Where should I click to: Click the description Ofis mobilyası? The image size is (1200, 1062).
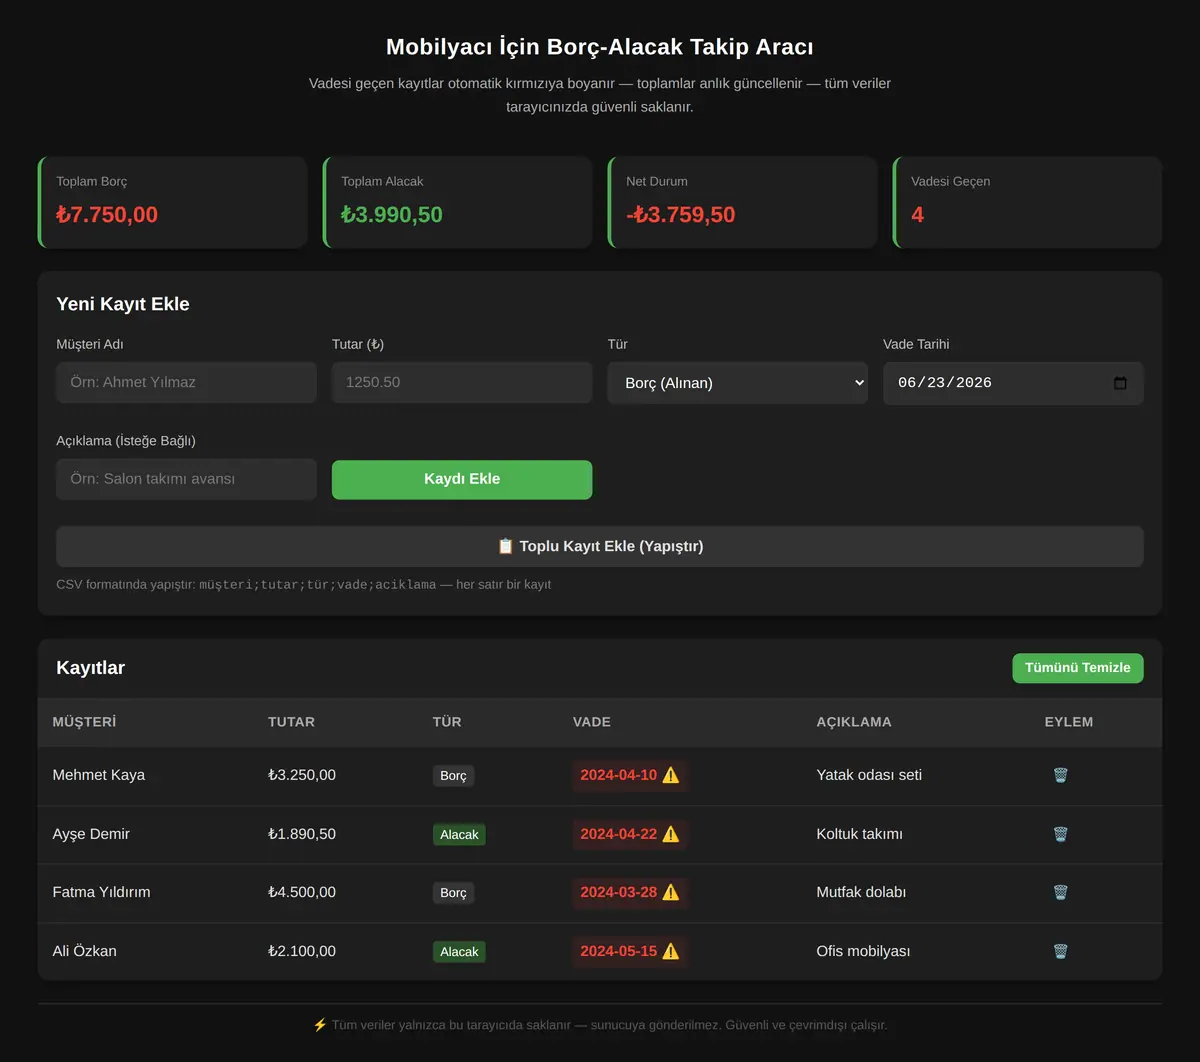(863, 951)
